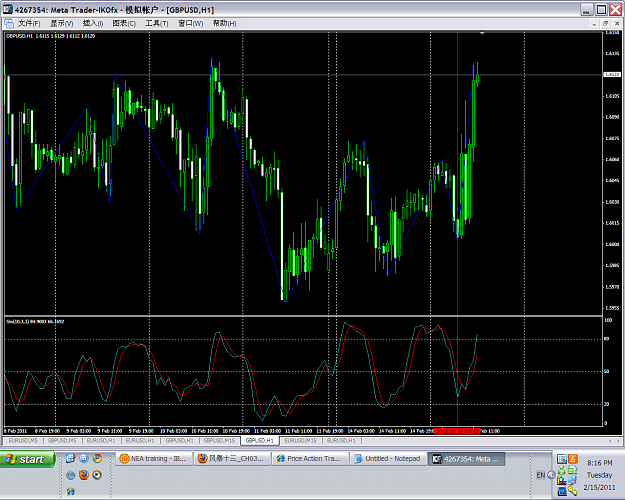
Task: Switch to Firefox 风暴十三_CH03 taskbar window
Action: click(x=232, y=459)
